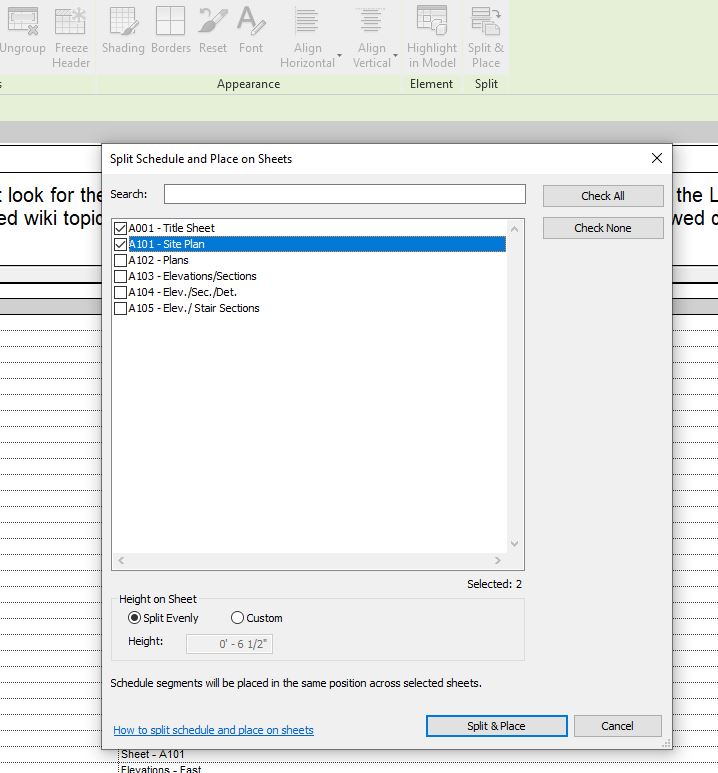Uncheck the A001 - Title Sheet checkbox

click(121, 228)
